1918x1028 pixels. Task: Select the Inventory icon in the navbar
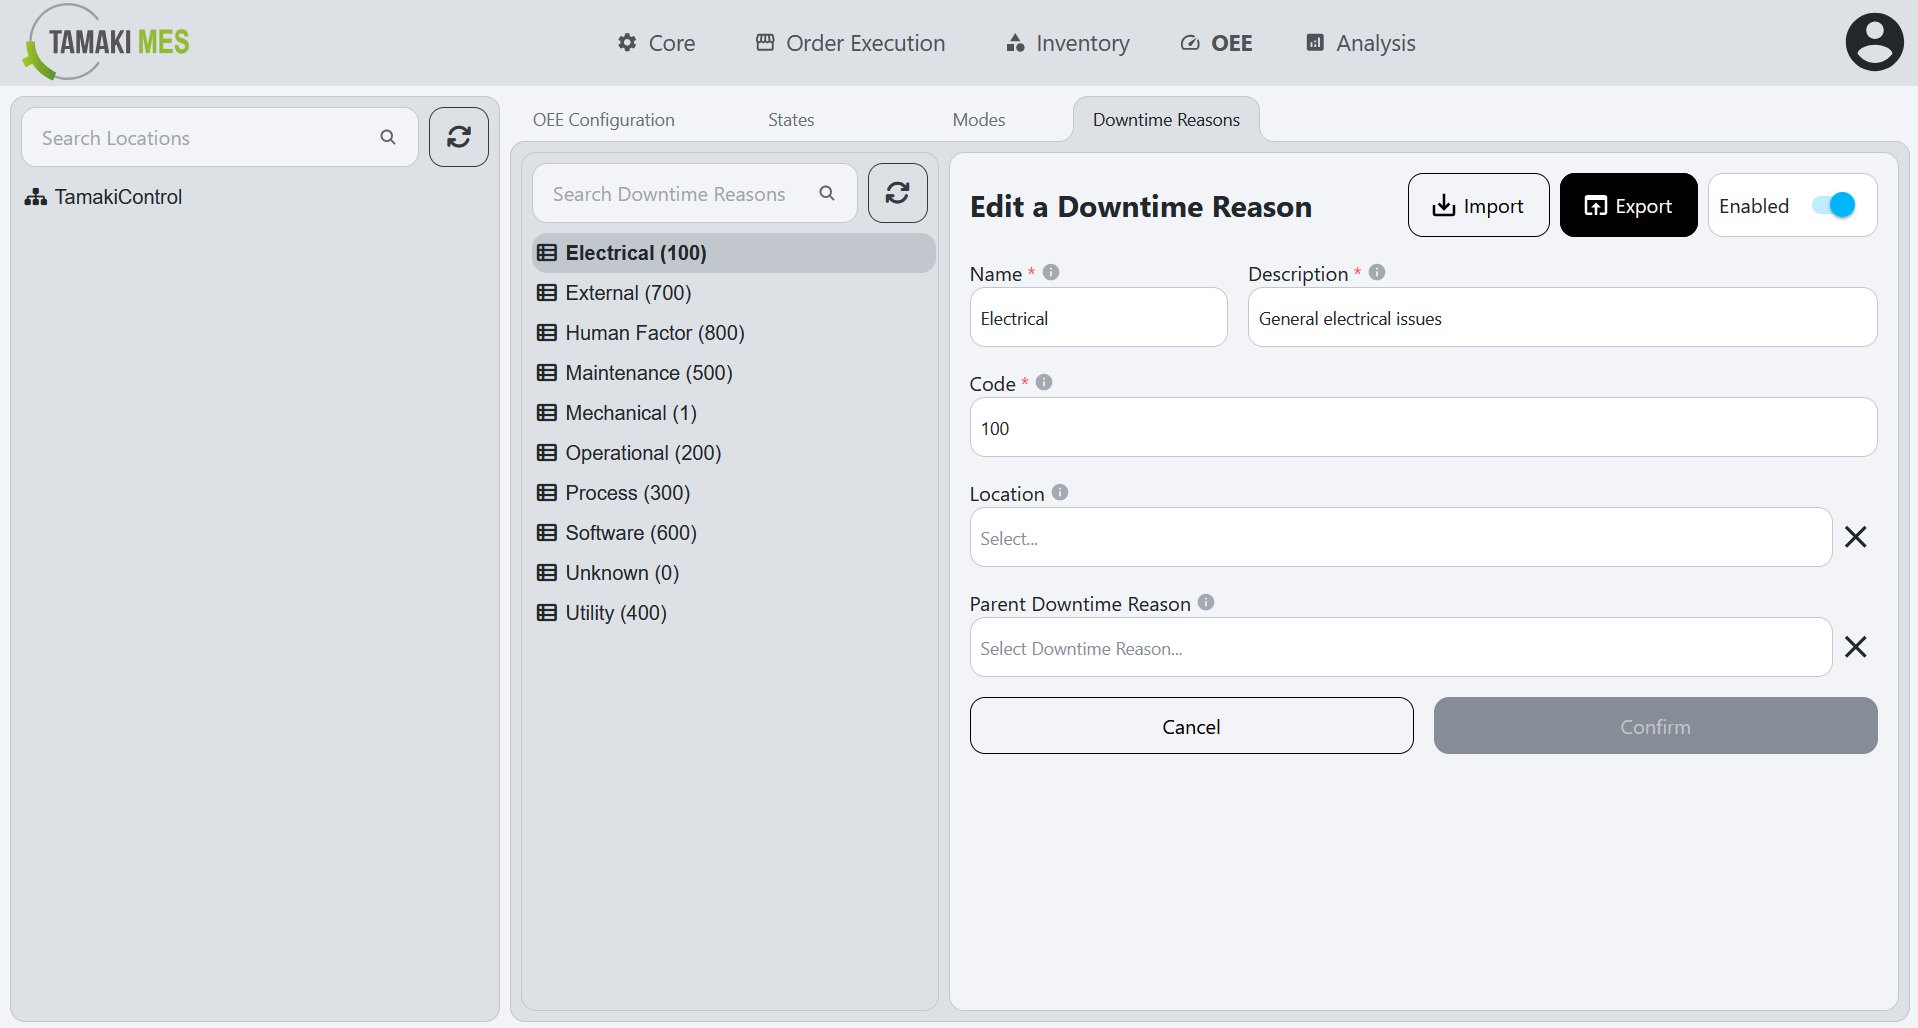coord(1013,43)
